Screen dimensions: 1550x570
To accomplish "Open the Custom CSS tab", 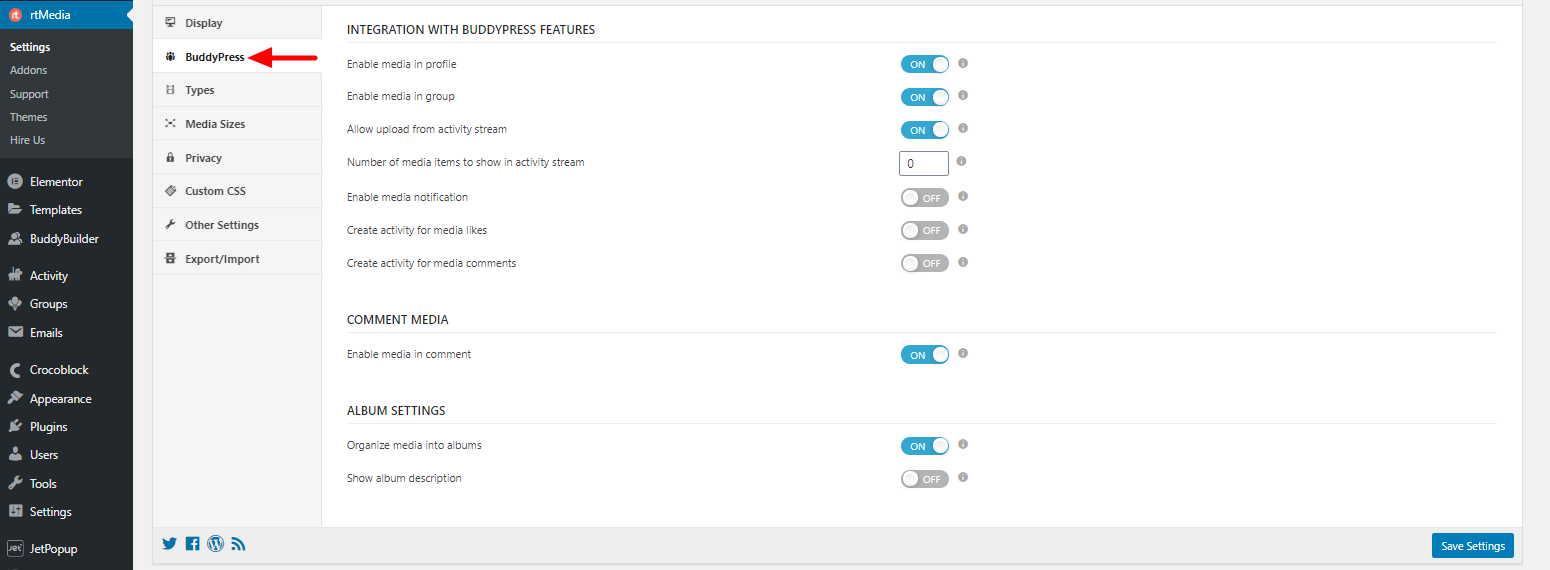I will coord(215,191).
